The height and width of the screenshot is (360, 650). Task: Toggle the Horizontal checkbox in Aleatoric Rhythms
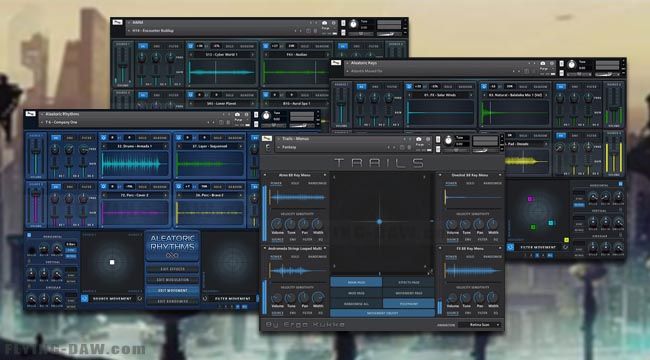pos(29,235)
